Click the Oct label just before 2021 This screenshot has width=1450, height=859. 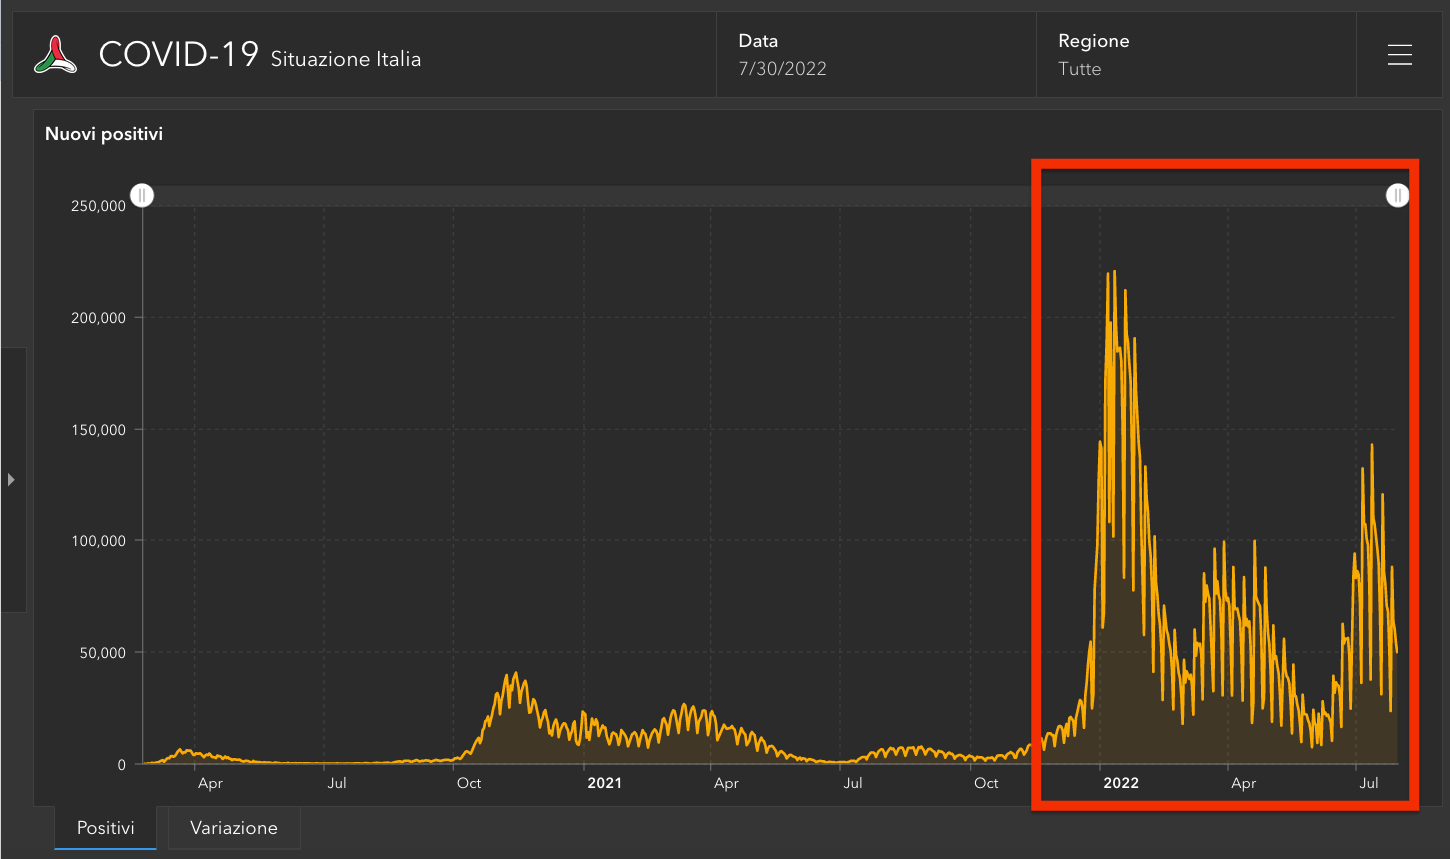click(x=469, y=783)
